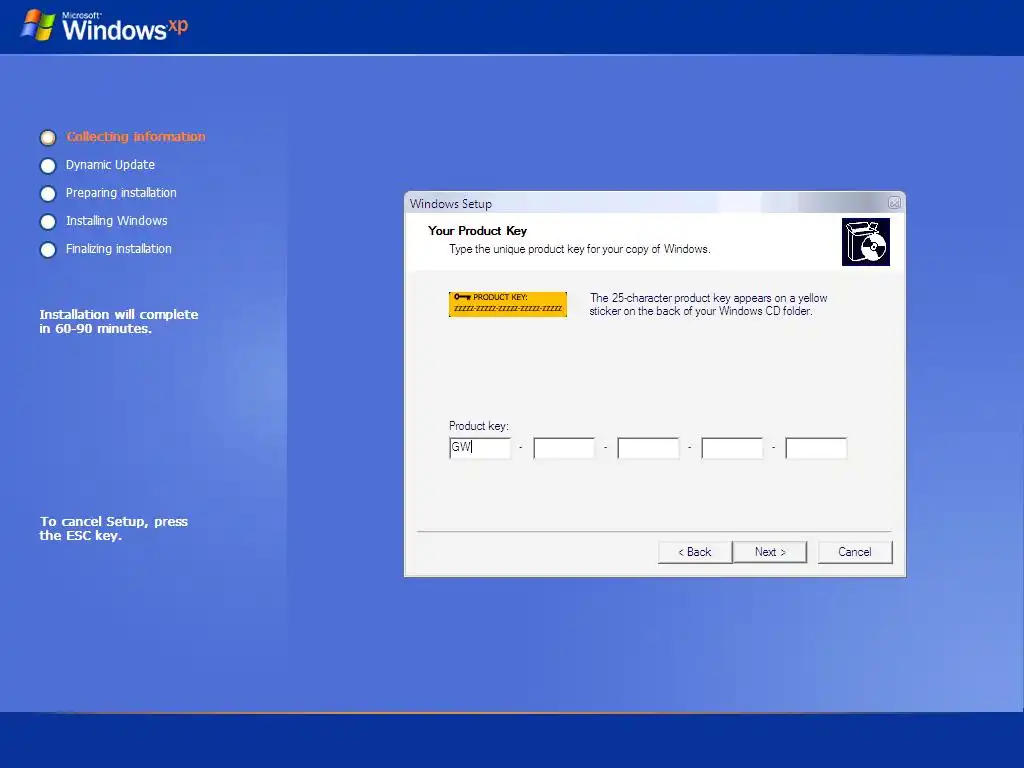This screenshot has width=1024, height=768.
Task: Click the 'Your Product Key' heading
Action: [477, 231]
